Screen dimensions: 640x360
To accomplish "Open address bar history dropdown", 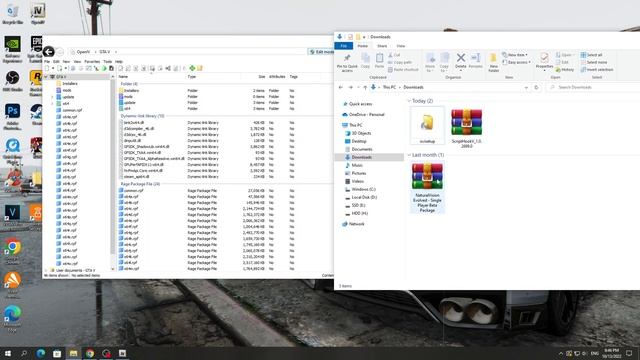I will 526,87.
